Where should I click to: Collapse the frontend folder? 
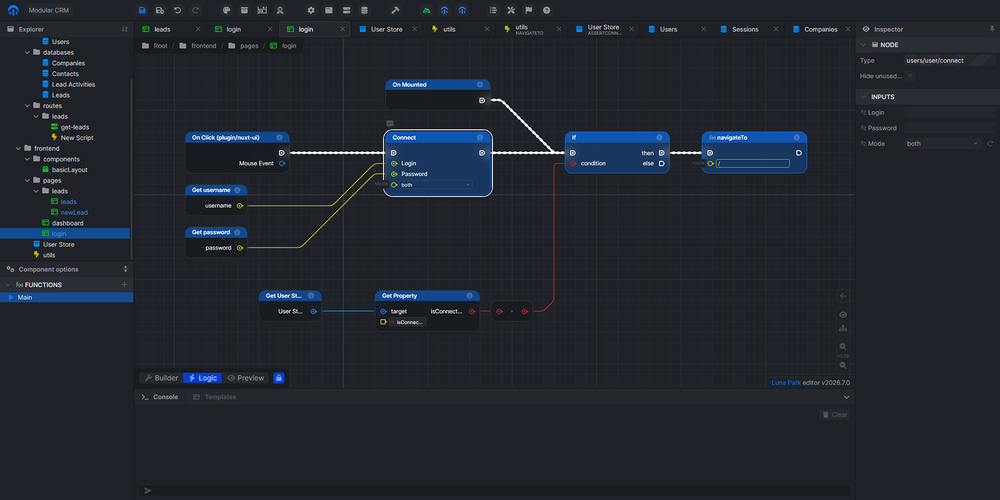tap(18, 148)
